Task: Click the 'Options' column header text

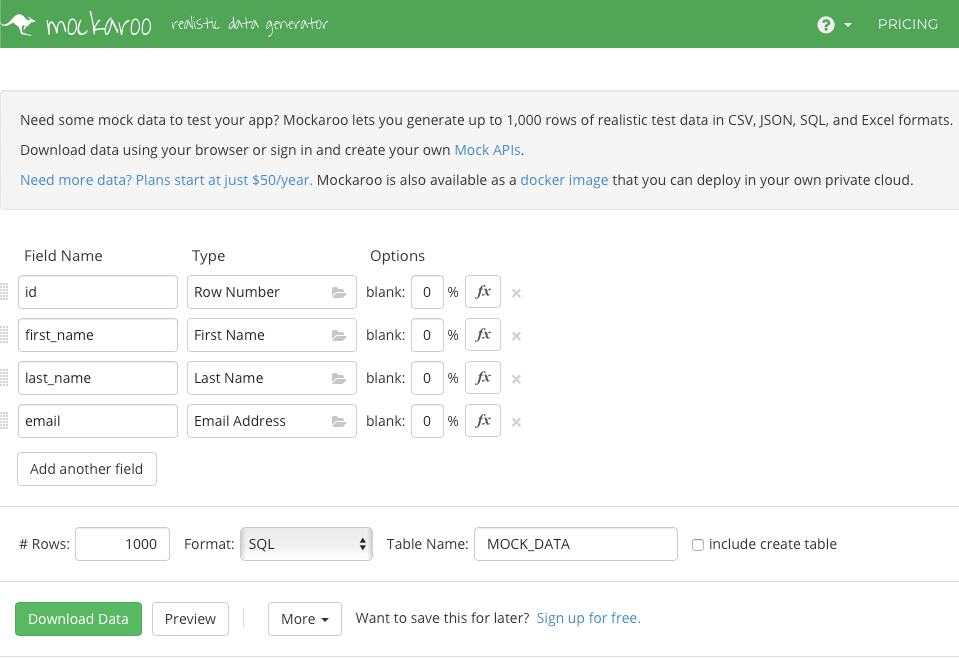Action: click(x=397, y=256)
